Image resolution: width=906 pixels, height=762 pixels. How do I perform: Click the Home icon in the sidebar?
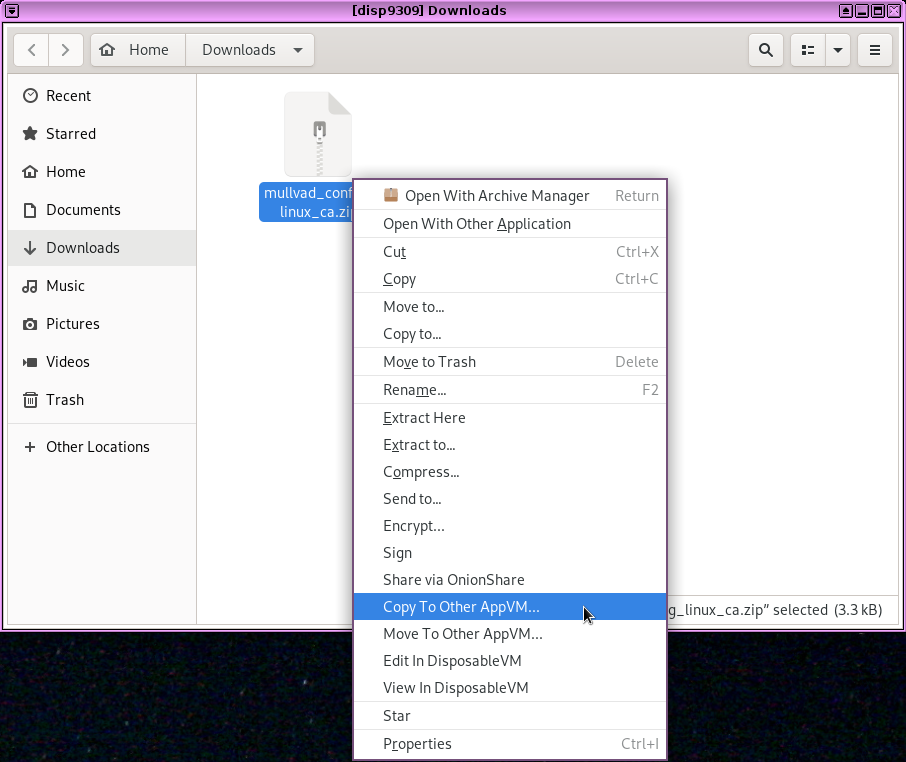click(x=30, y=172)
